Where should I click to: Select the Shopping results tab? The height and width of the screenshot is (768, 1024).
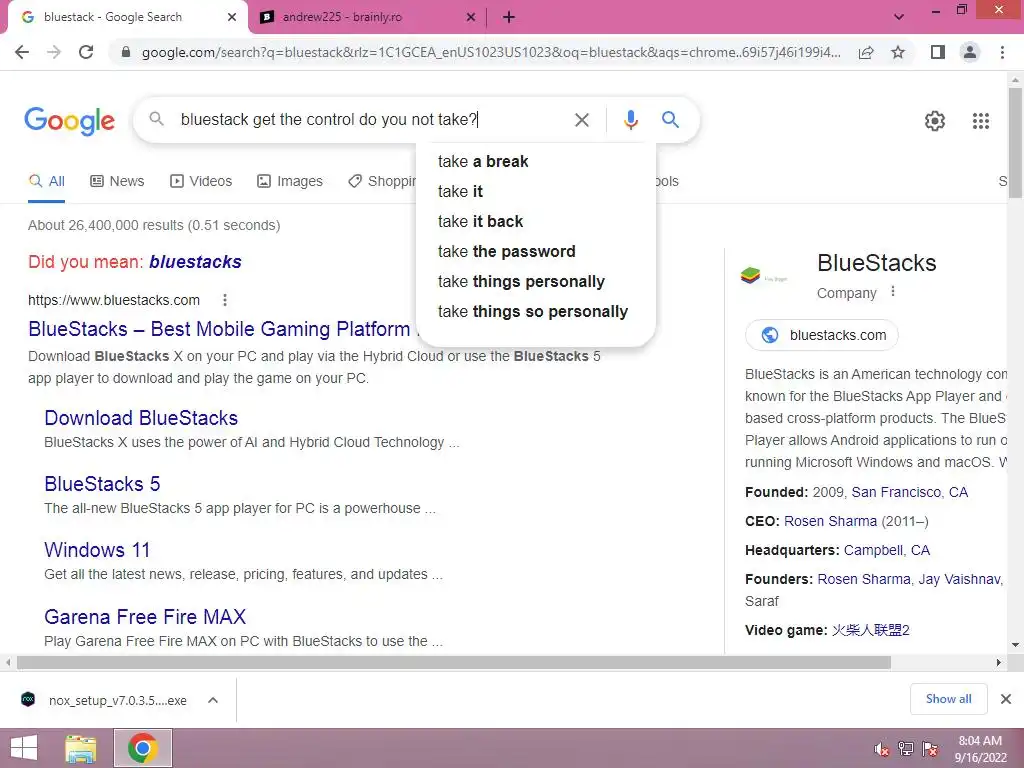click(382, 181)
